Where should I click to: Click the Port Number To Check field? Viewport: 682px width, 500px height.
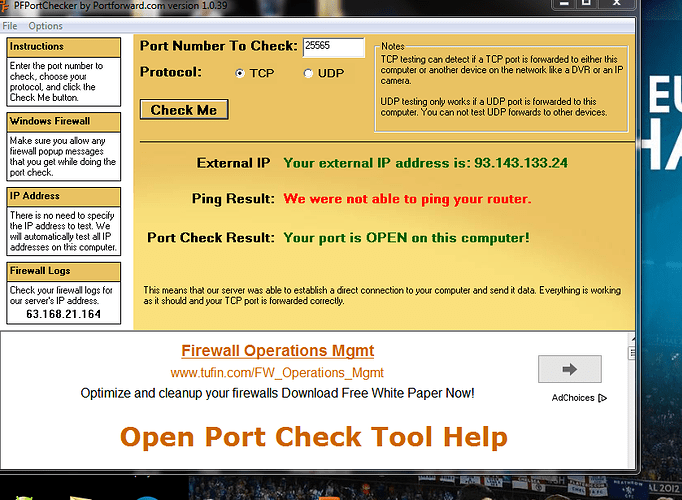click(334, 47)
